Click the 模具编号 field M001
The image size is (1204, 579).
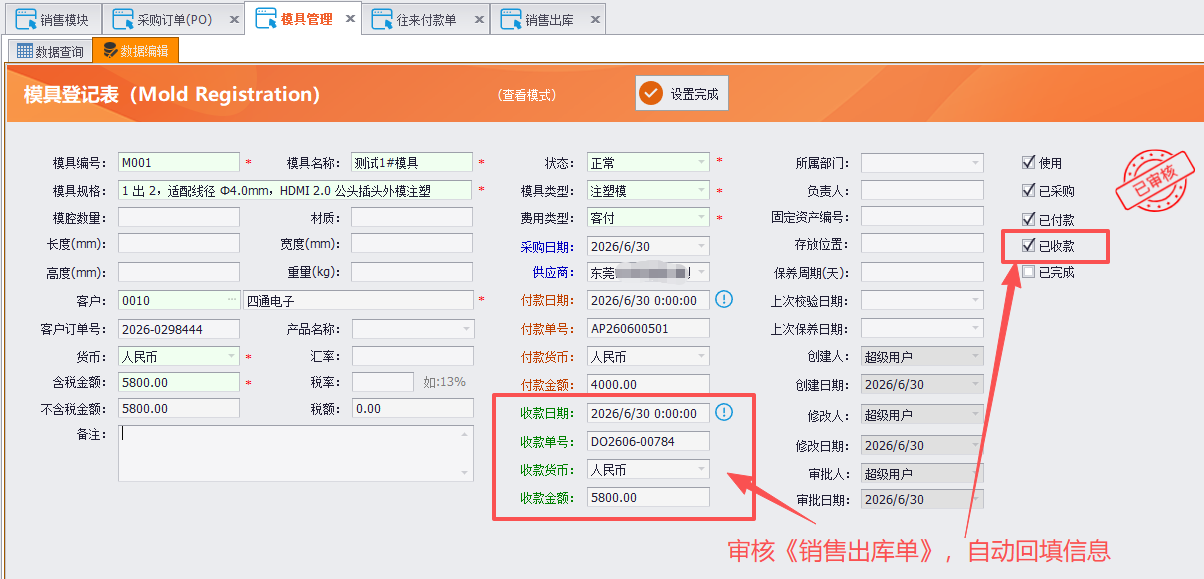179,162
